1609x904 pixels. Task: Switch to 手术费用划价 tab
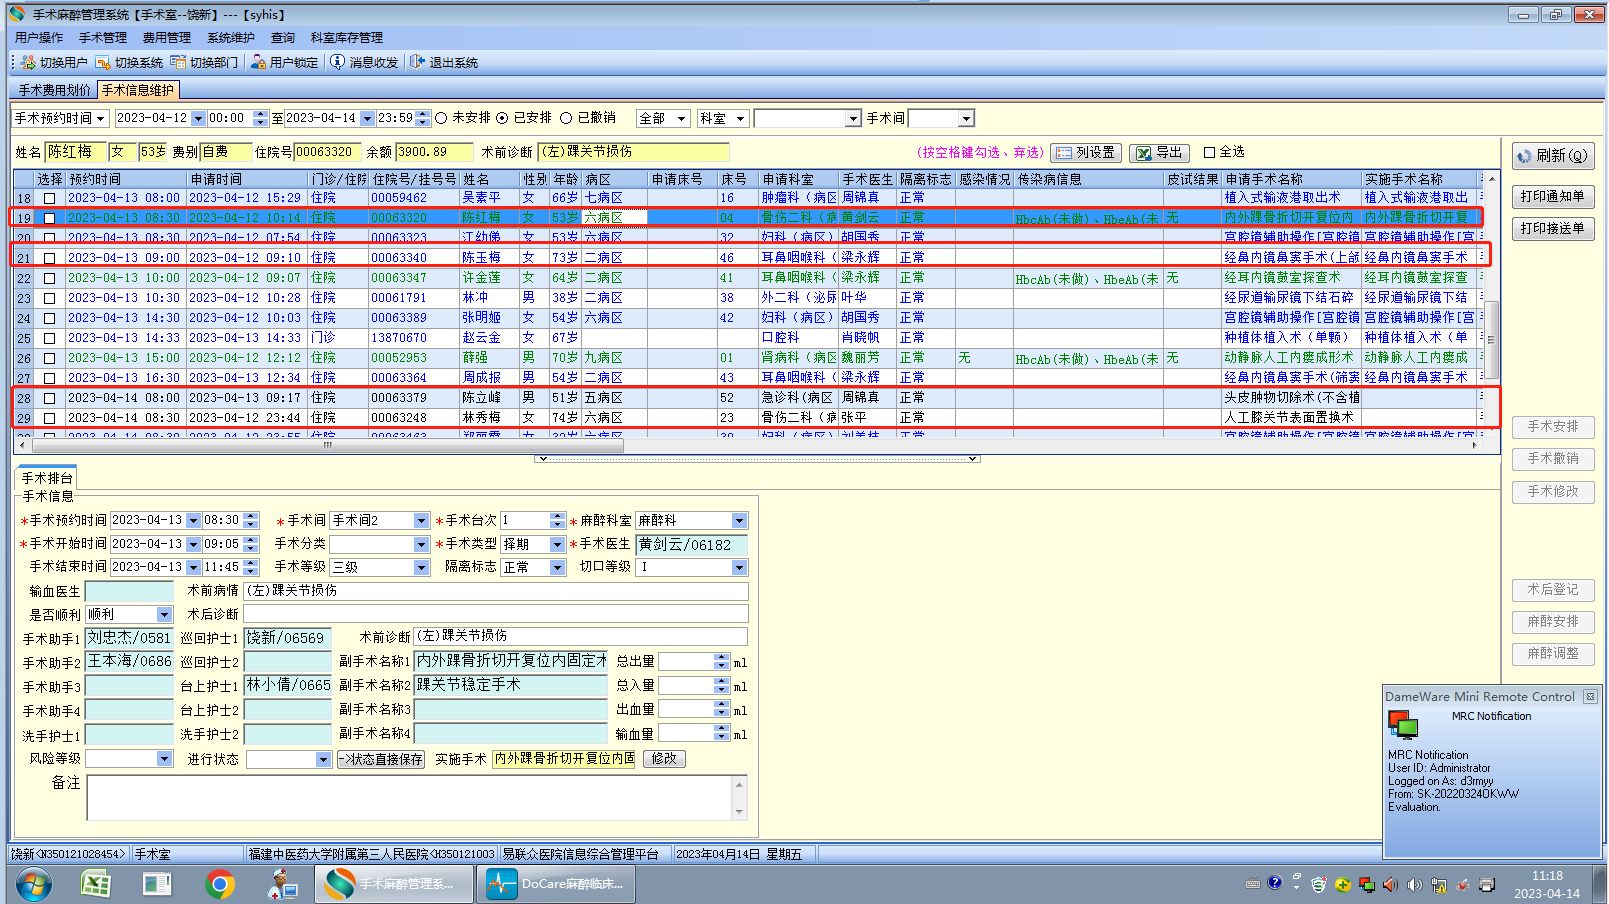click(x=54, y=90)
